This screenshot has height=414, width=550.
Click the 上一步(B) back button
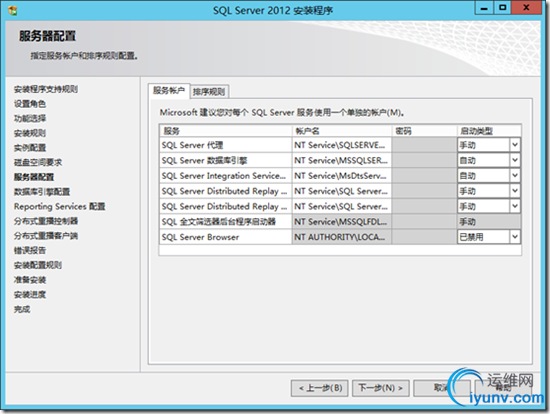tap(320, 388)
